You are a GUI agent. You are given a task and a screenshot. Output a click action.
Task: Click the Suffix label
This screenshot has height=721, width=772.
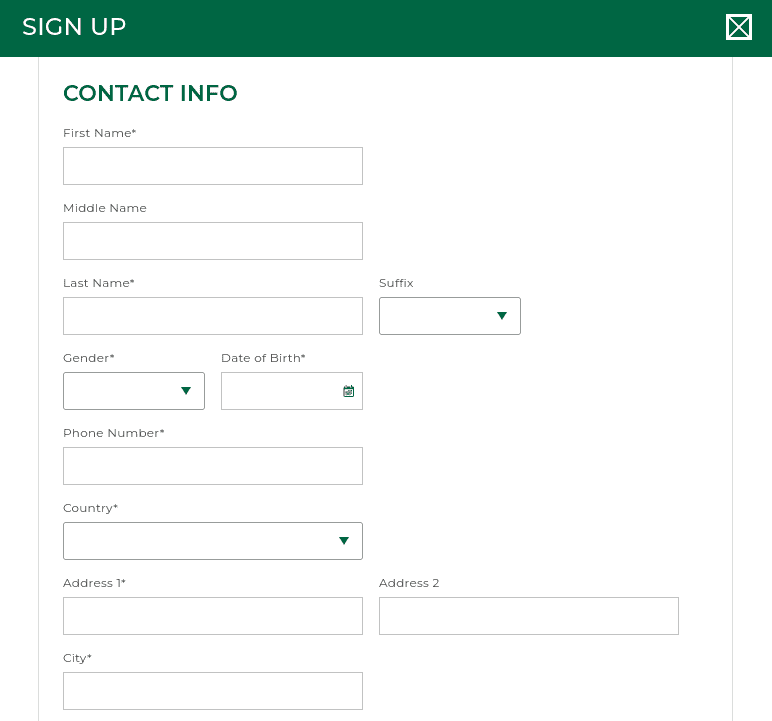tap(396, 283)
